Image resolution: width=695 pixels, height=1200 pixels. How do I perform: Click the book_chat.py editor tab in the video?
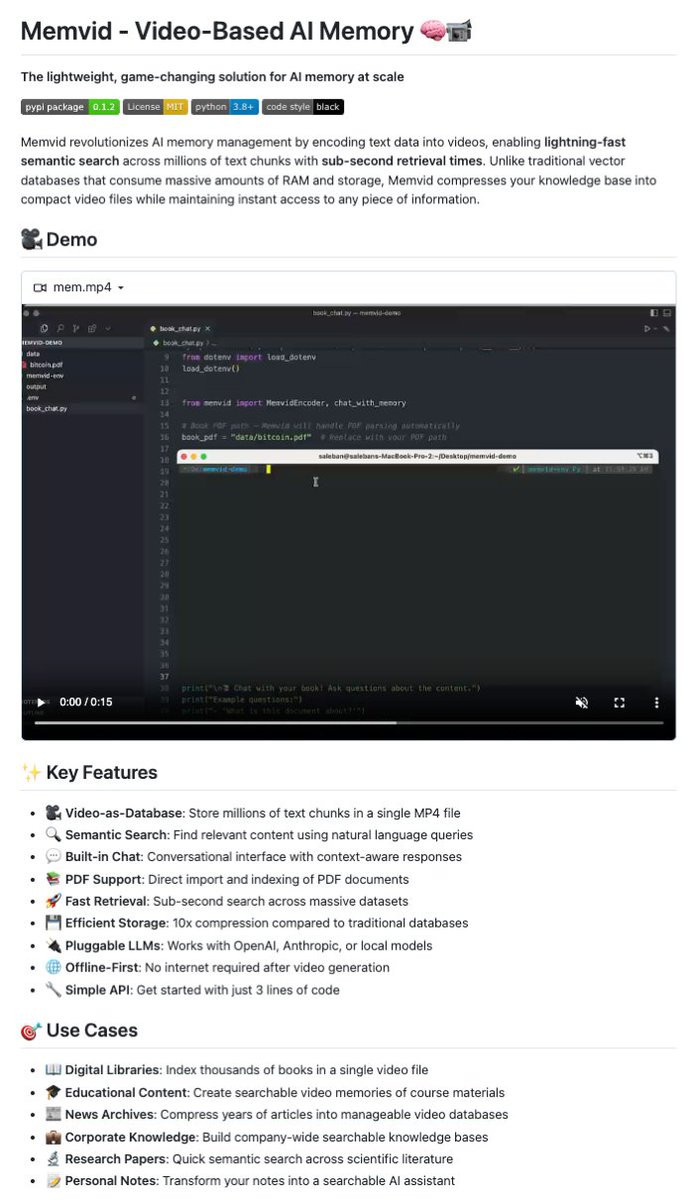[178, 328]
